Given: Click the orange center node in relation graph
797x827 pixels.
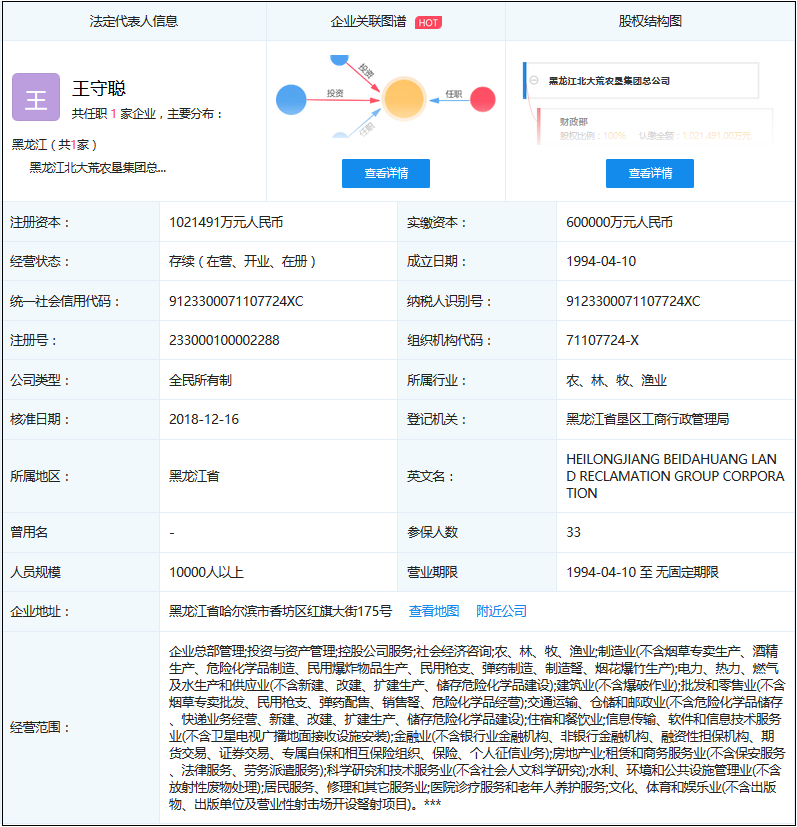Looking at the screenshot, I should [x=404, y=99].
